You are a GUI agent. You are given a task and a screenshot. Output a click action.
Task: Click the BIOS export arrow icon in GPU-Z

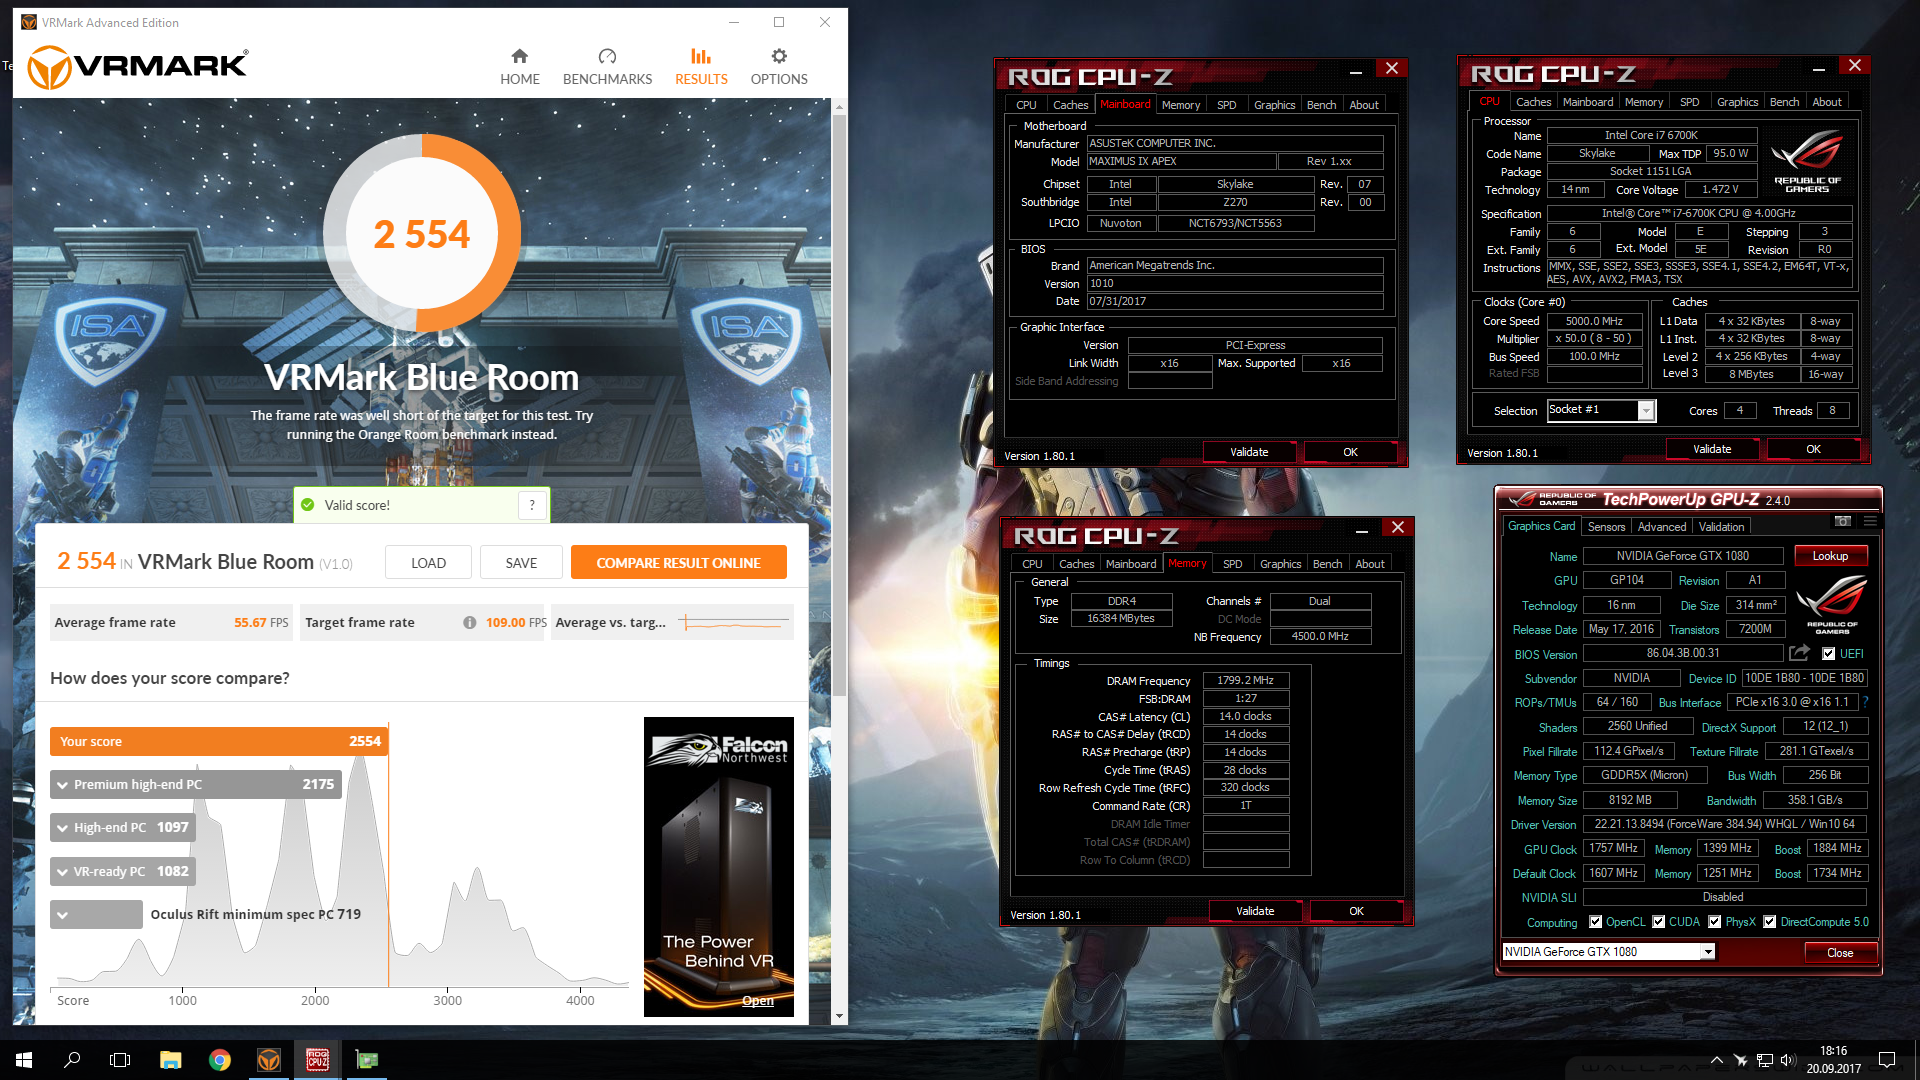coord(1799,653)
